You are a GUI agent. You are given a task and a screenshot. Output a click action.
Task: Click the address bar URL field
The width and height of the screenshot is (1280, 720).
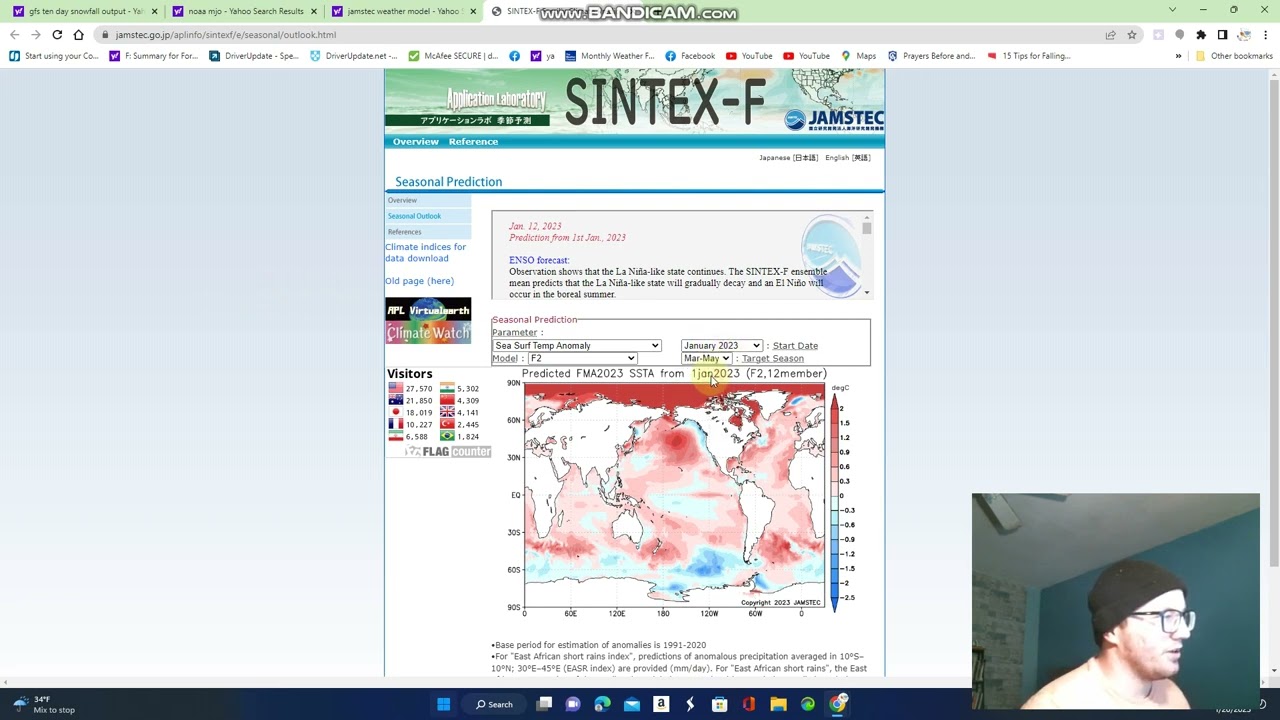(600, 35)
